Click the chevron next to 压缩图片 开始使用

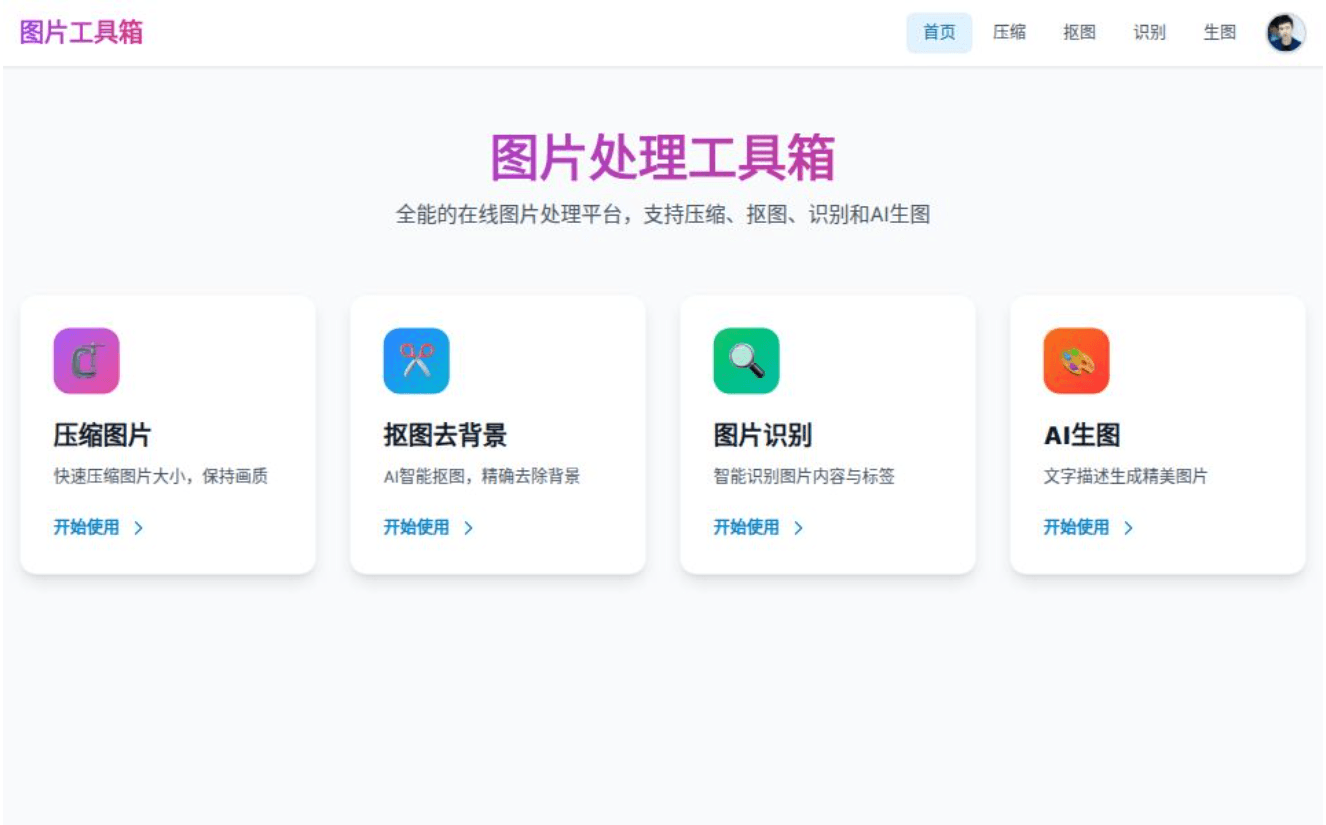pyautogui.click(x=138, y=528)
